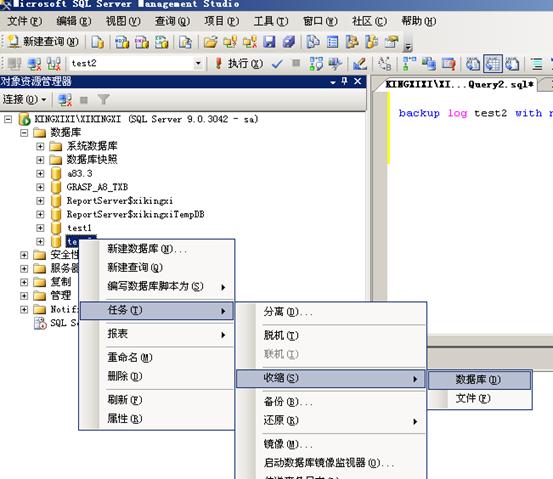The height and width of the screenshot is (479, 553).
Task: Click the filter funnel icon in Object Explorer
Action: (x=103, y=100)
